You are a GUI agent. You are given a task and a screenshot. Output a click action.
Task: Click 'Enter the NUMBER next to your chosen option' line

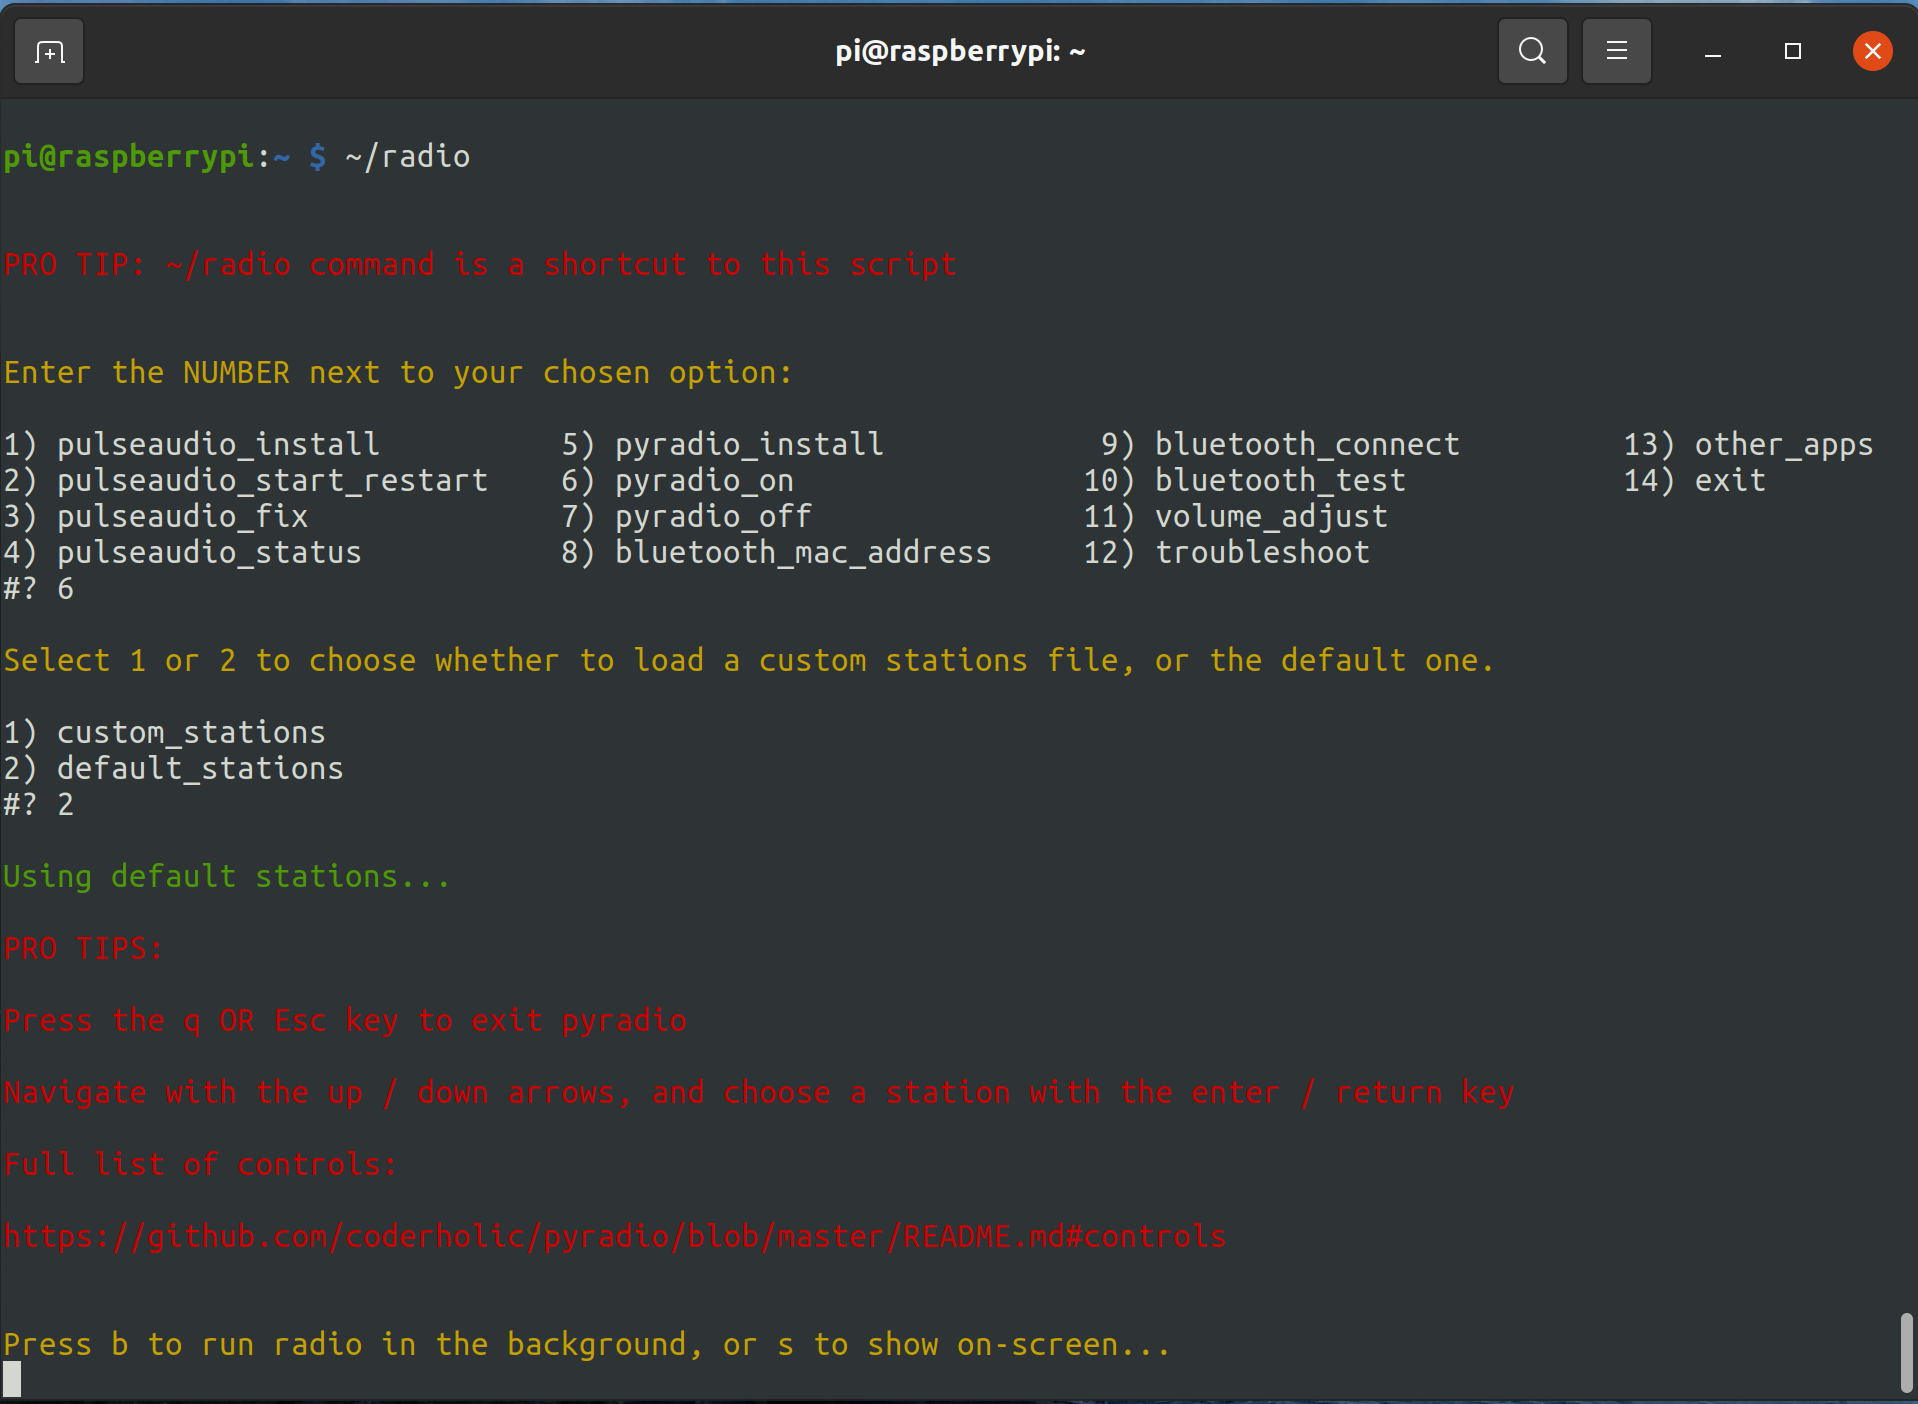398,373
